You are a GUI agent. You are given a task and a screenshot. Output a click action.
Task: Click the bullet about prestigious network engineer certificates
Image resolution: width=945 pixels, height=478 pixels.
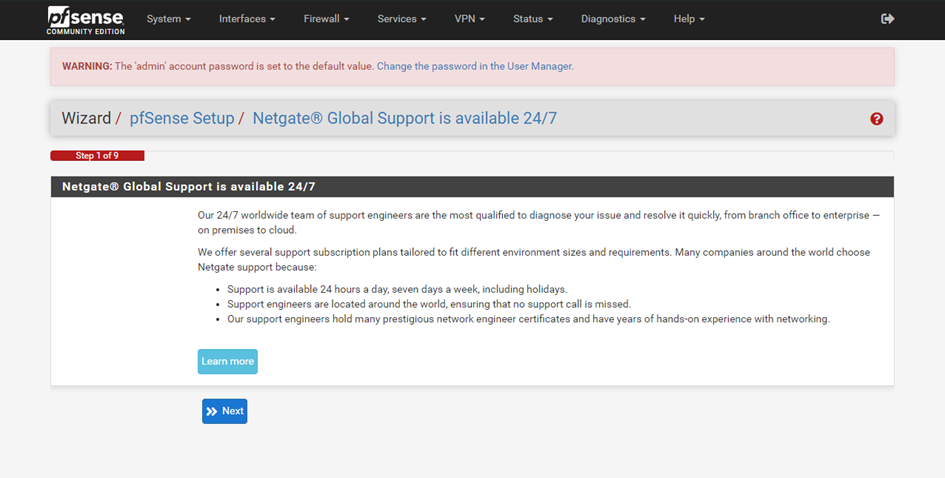click(x=529, y=319)
